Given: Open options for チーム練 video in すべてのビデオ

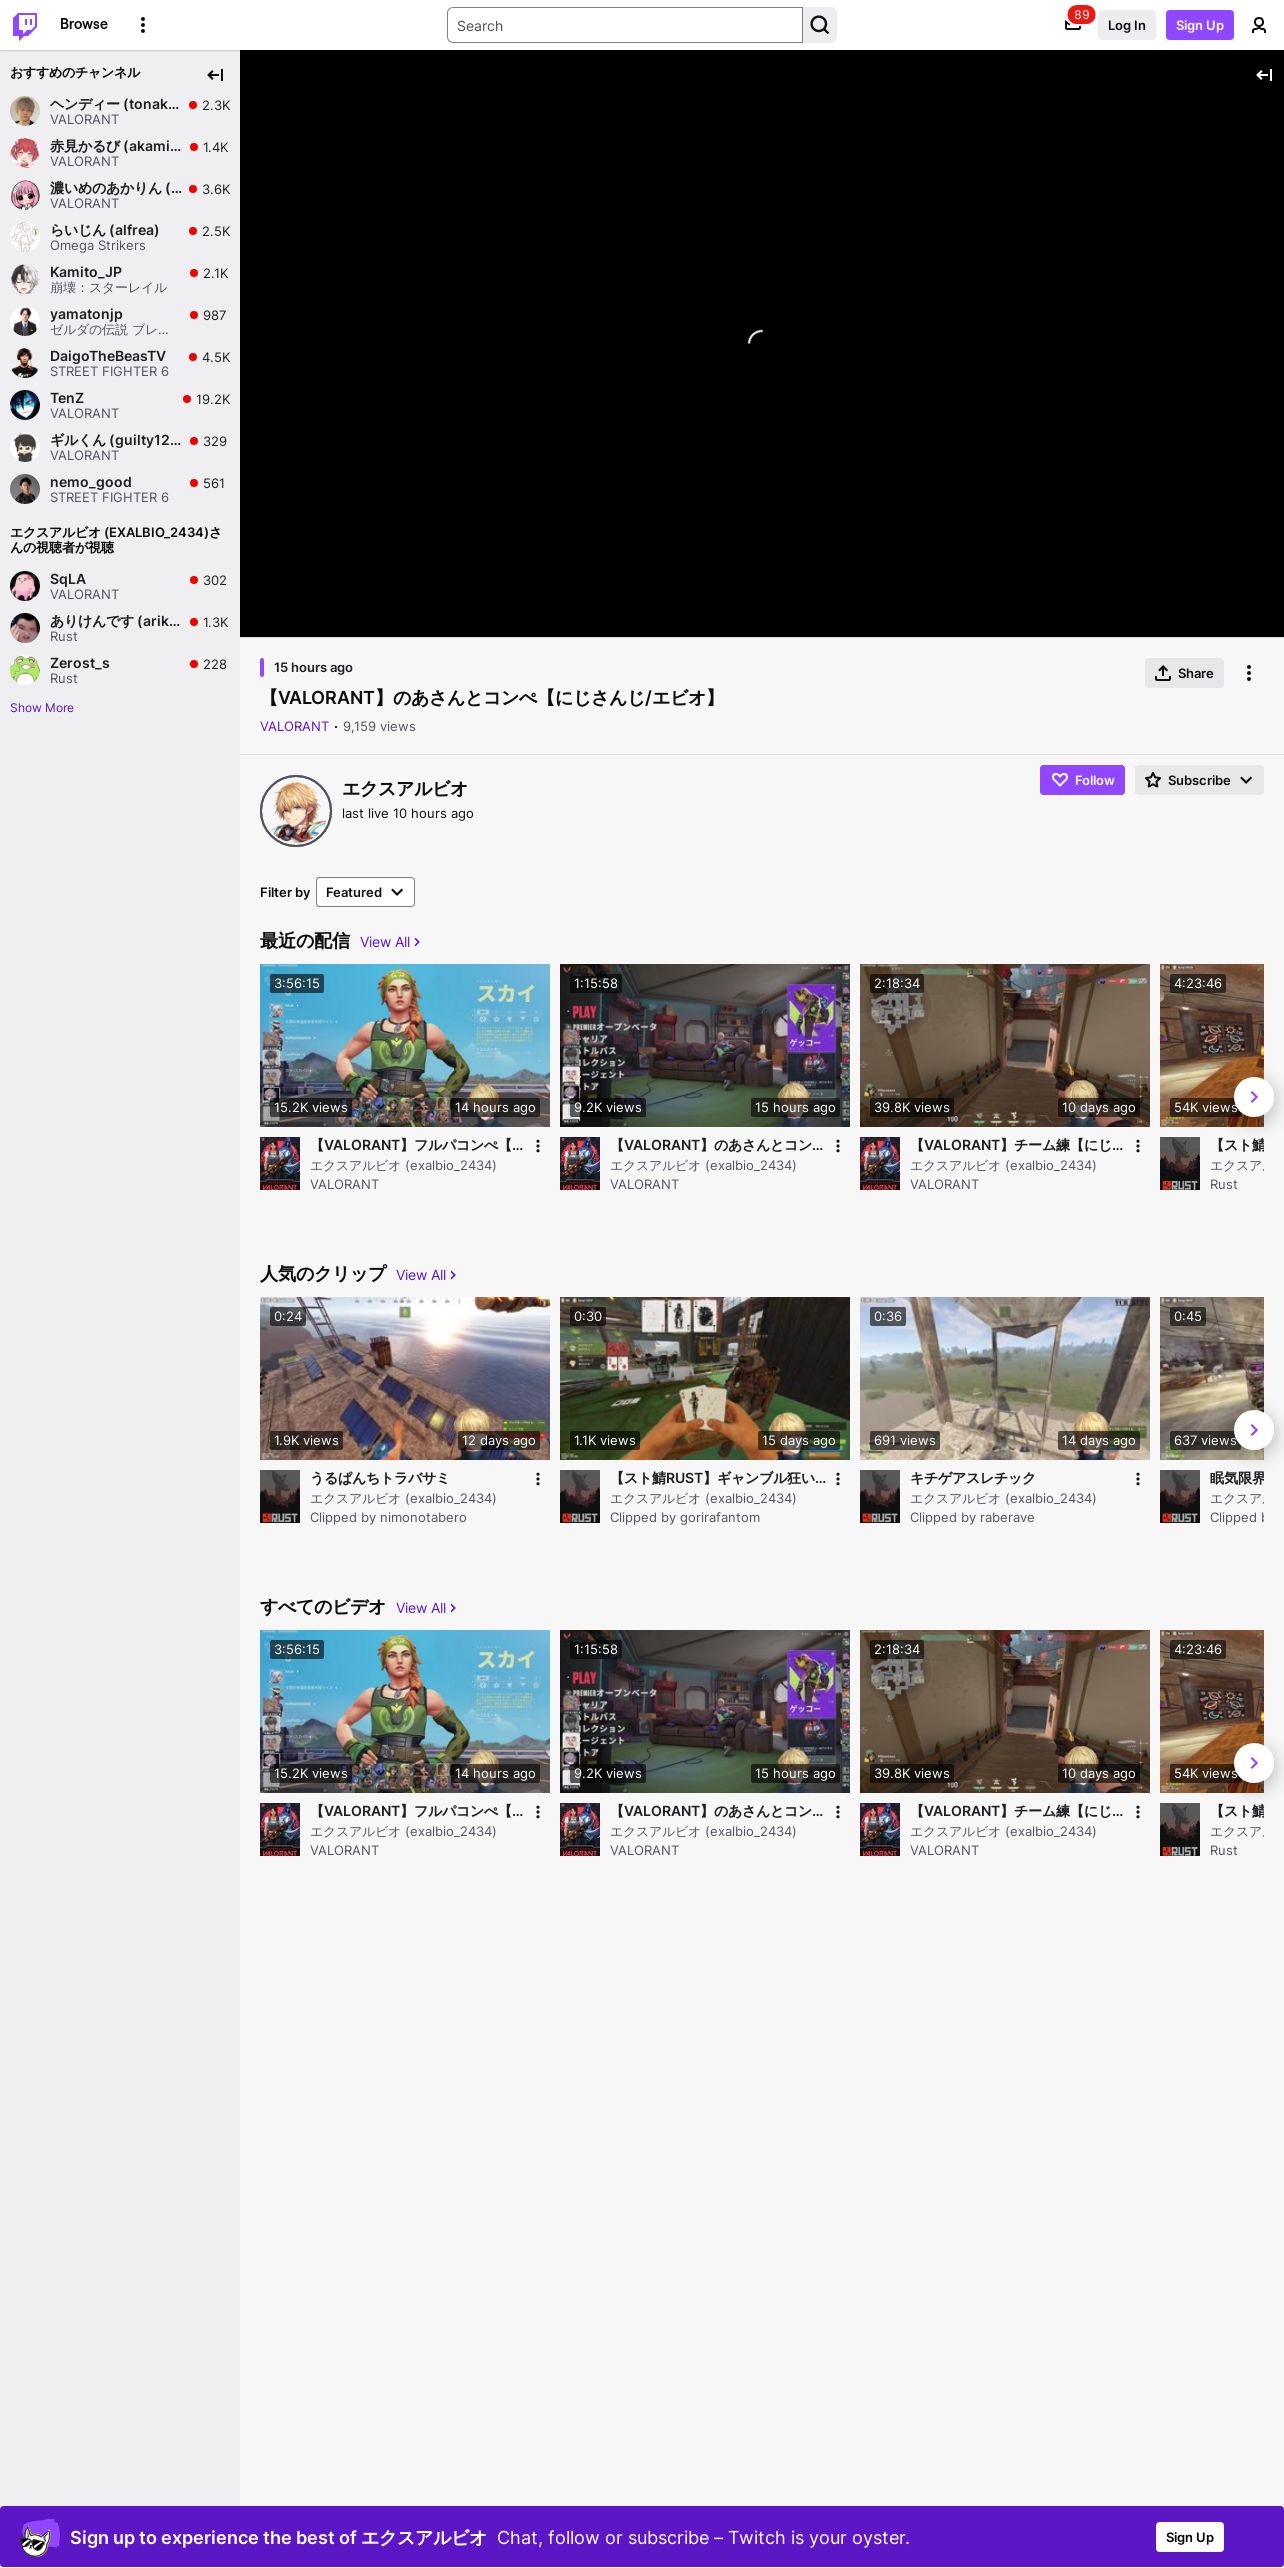Looking at the screenshot, I should click(x=1138, y=1812).
